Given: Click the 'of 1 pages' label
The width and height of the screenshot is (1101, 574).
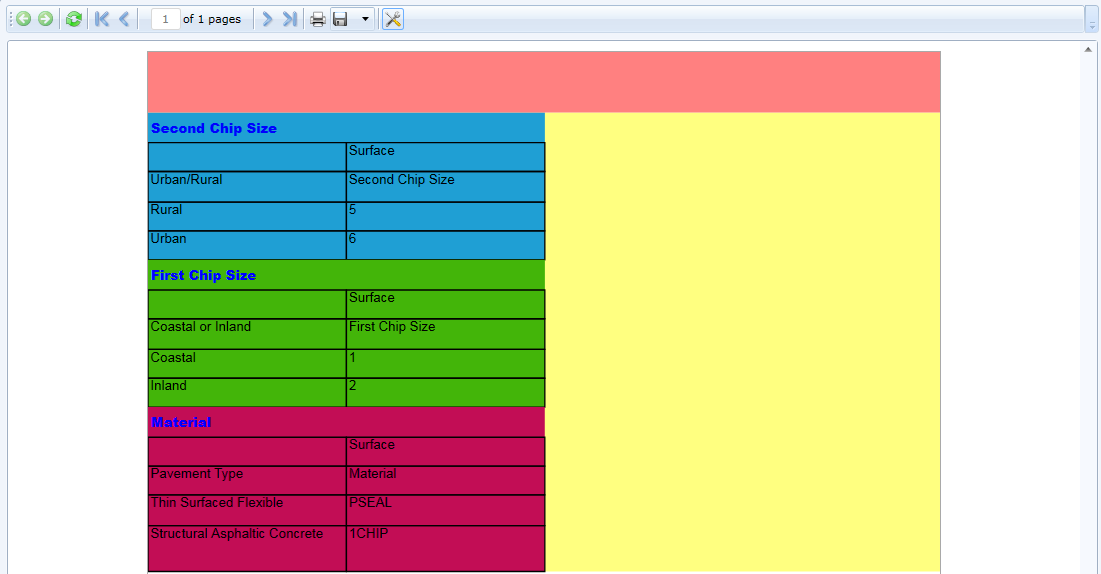Looking at the screenshot, I should [x=212, y=19].
